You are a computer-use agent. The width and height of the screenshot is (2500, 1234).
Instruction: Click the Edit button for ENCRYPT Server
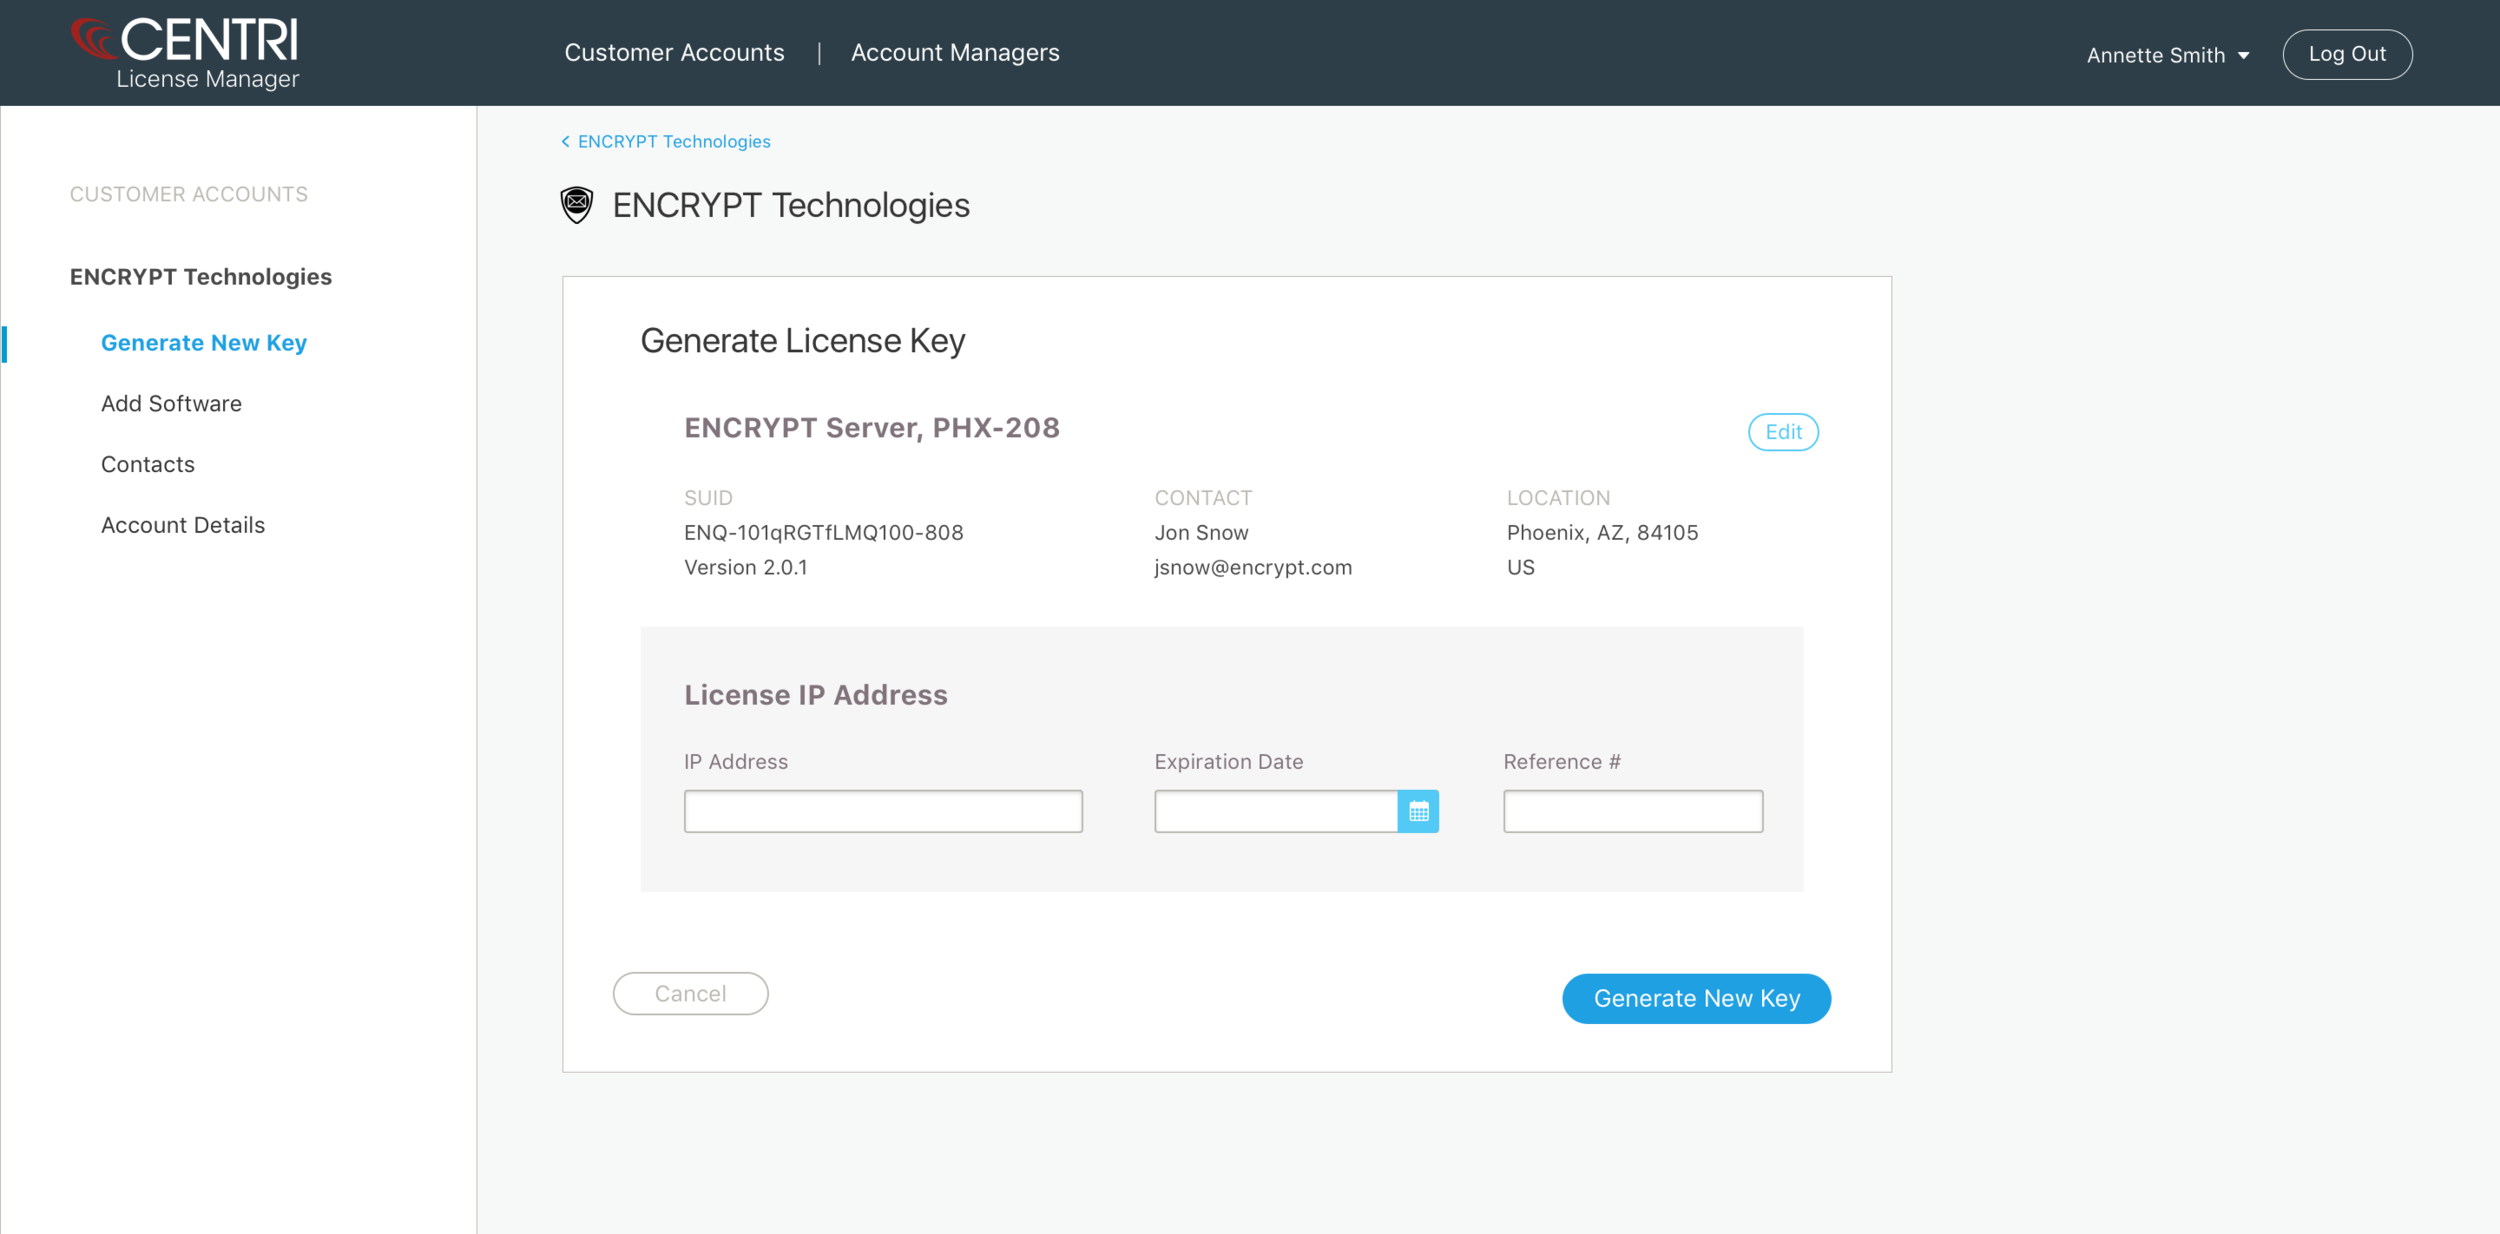click(x=1782, y=432)
